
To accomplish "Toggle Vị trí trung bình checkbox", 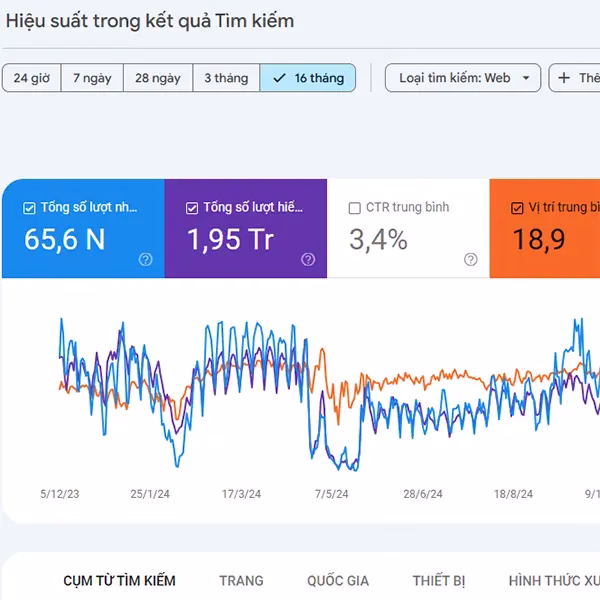I will click(517, 208).
